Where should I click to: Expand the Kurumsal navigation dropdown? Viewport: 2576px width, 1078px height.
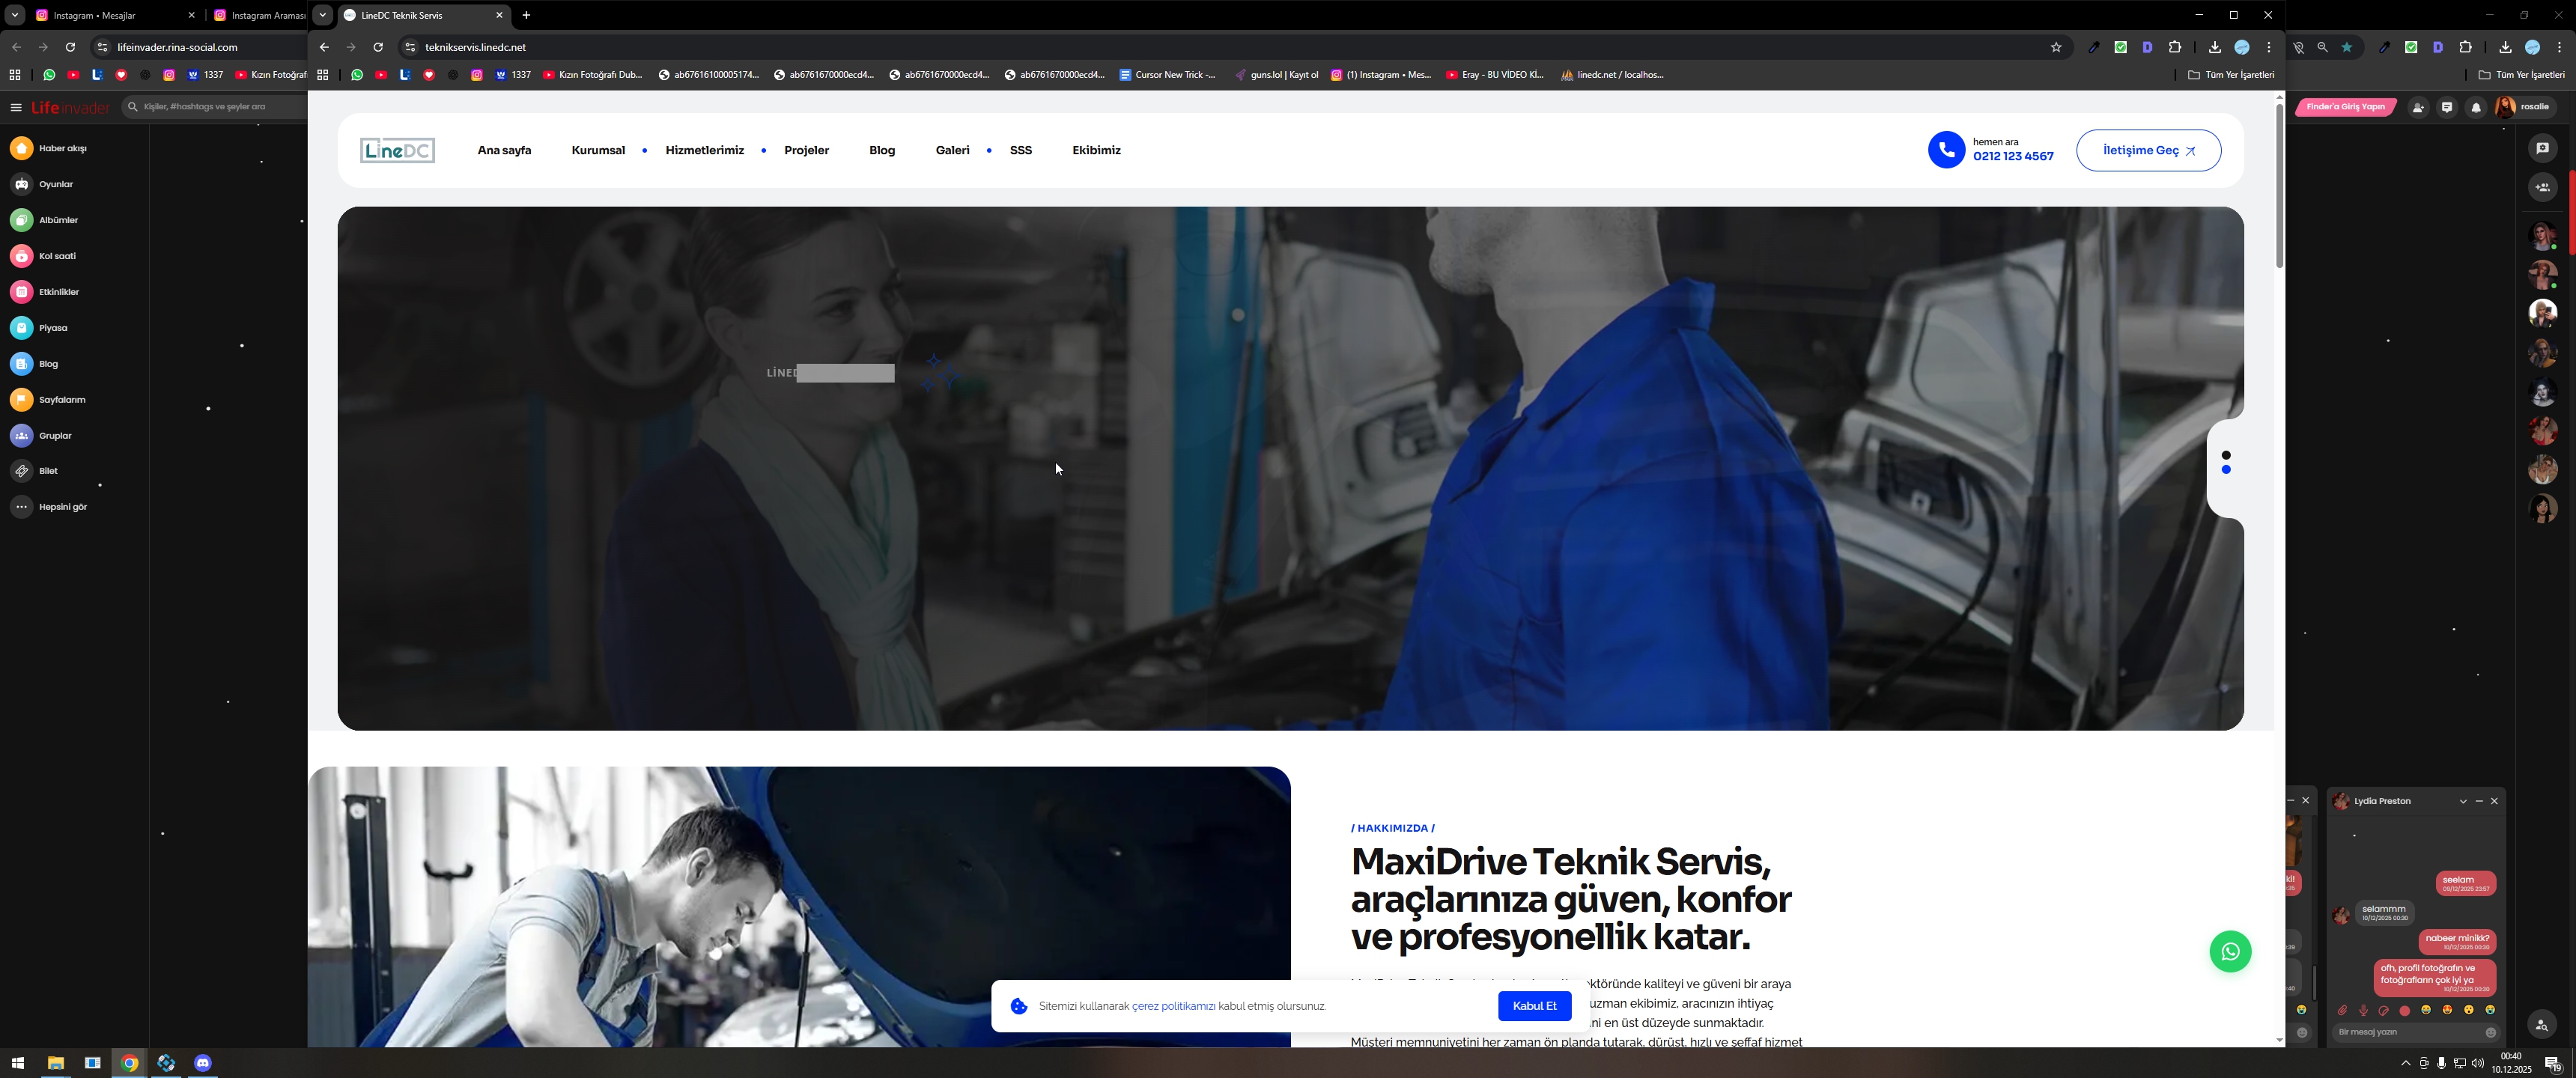(x=598, y=150)
